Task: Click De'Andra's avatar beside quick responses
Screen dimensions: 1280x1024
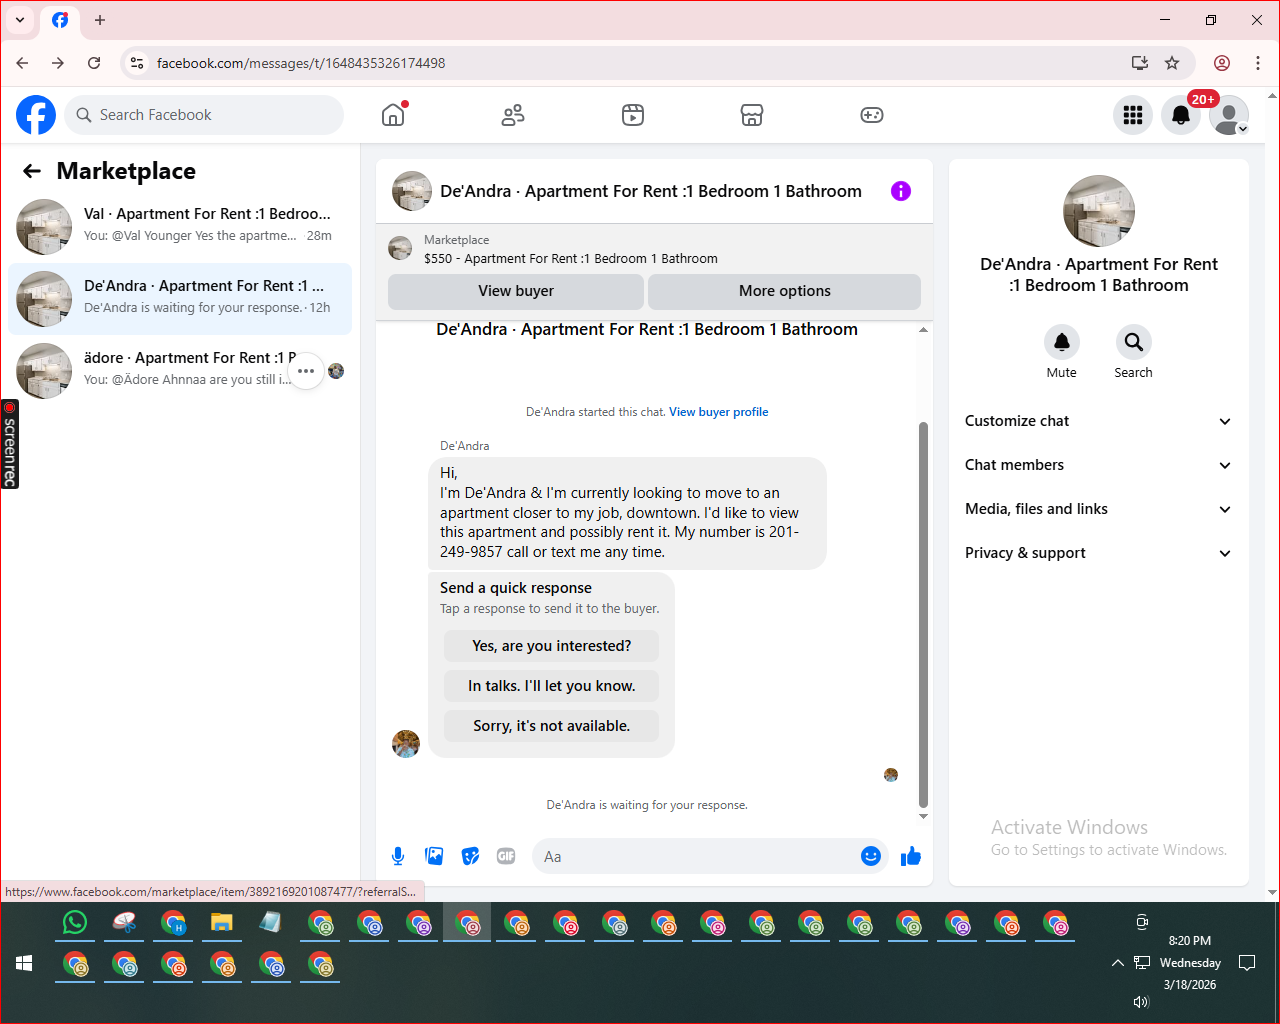Action: point(406,744)
